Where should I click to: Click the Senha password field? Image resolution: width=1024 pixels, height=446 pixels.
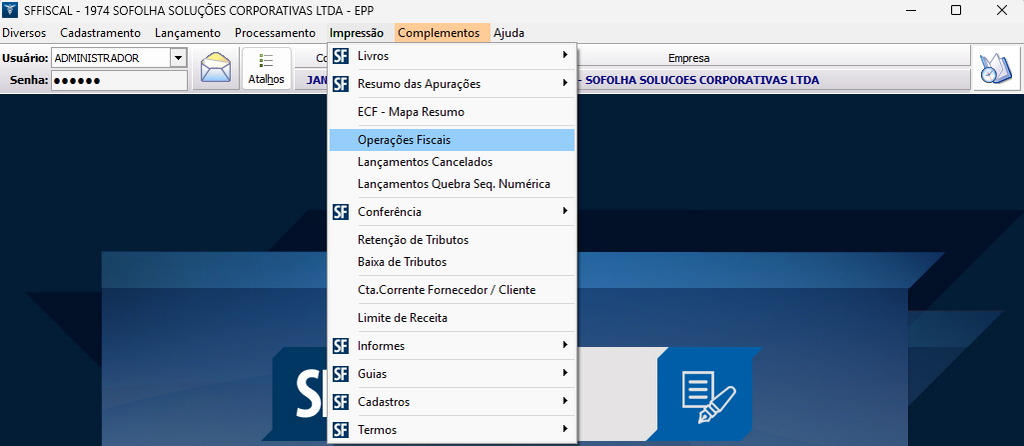(x=119, y=80)
